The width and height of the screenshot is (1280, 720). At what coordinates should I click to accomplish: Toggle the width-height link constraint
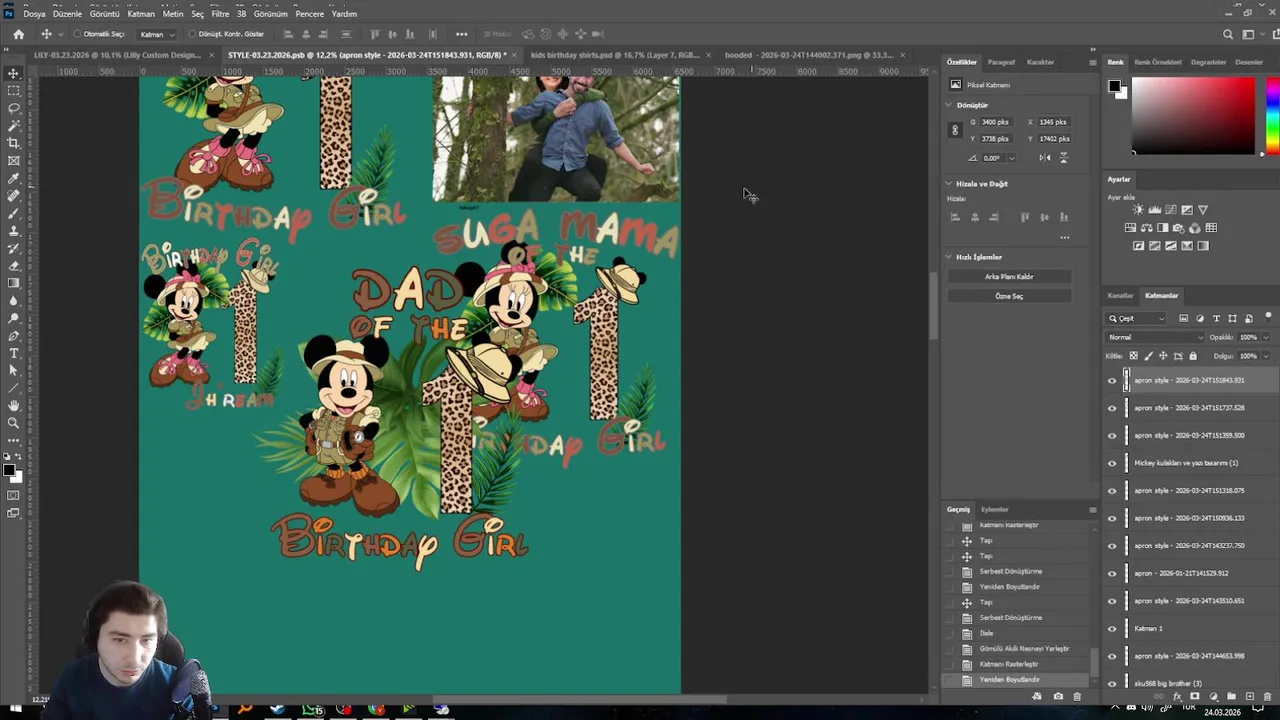pos(955,130)
